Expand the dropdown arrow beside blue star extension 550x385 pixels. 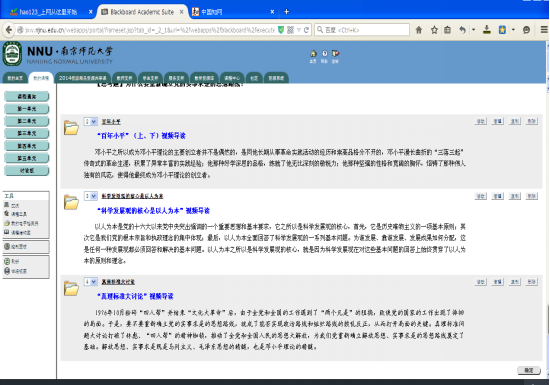(513, 30)
